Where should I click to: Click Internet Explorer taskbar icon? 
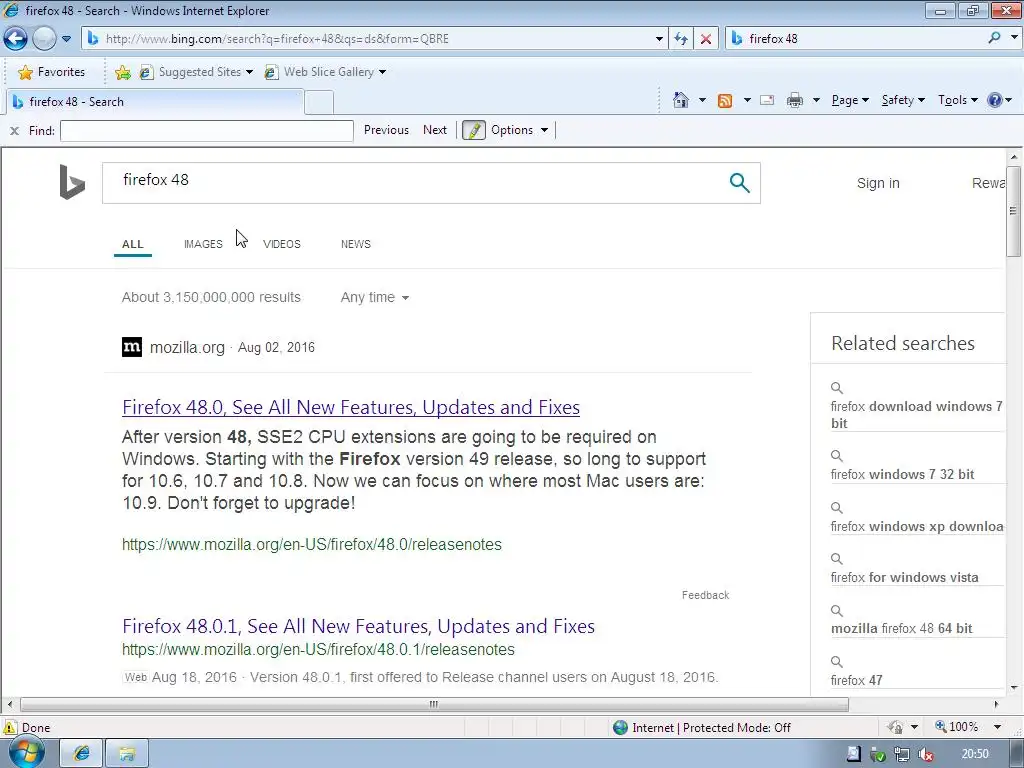point(81,754)
